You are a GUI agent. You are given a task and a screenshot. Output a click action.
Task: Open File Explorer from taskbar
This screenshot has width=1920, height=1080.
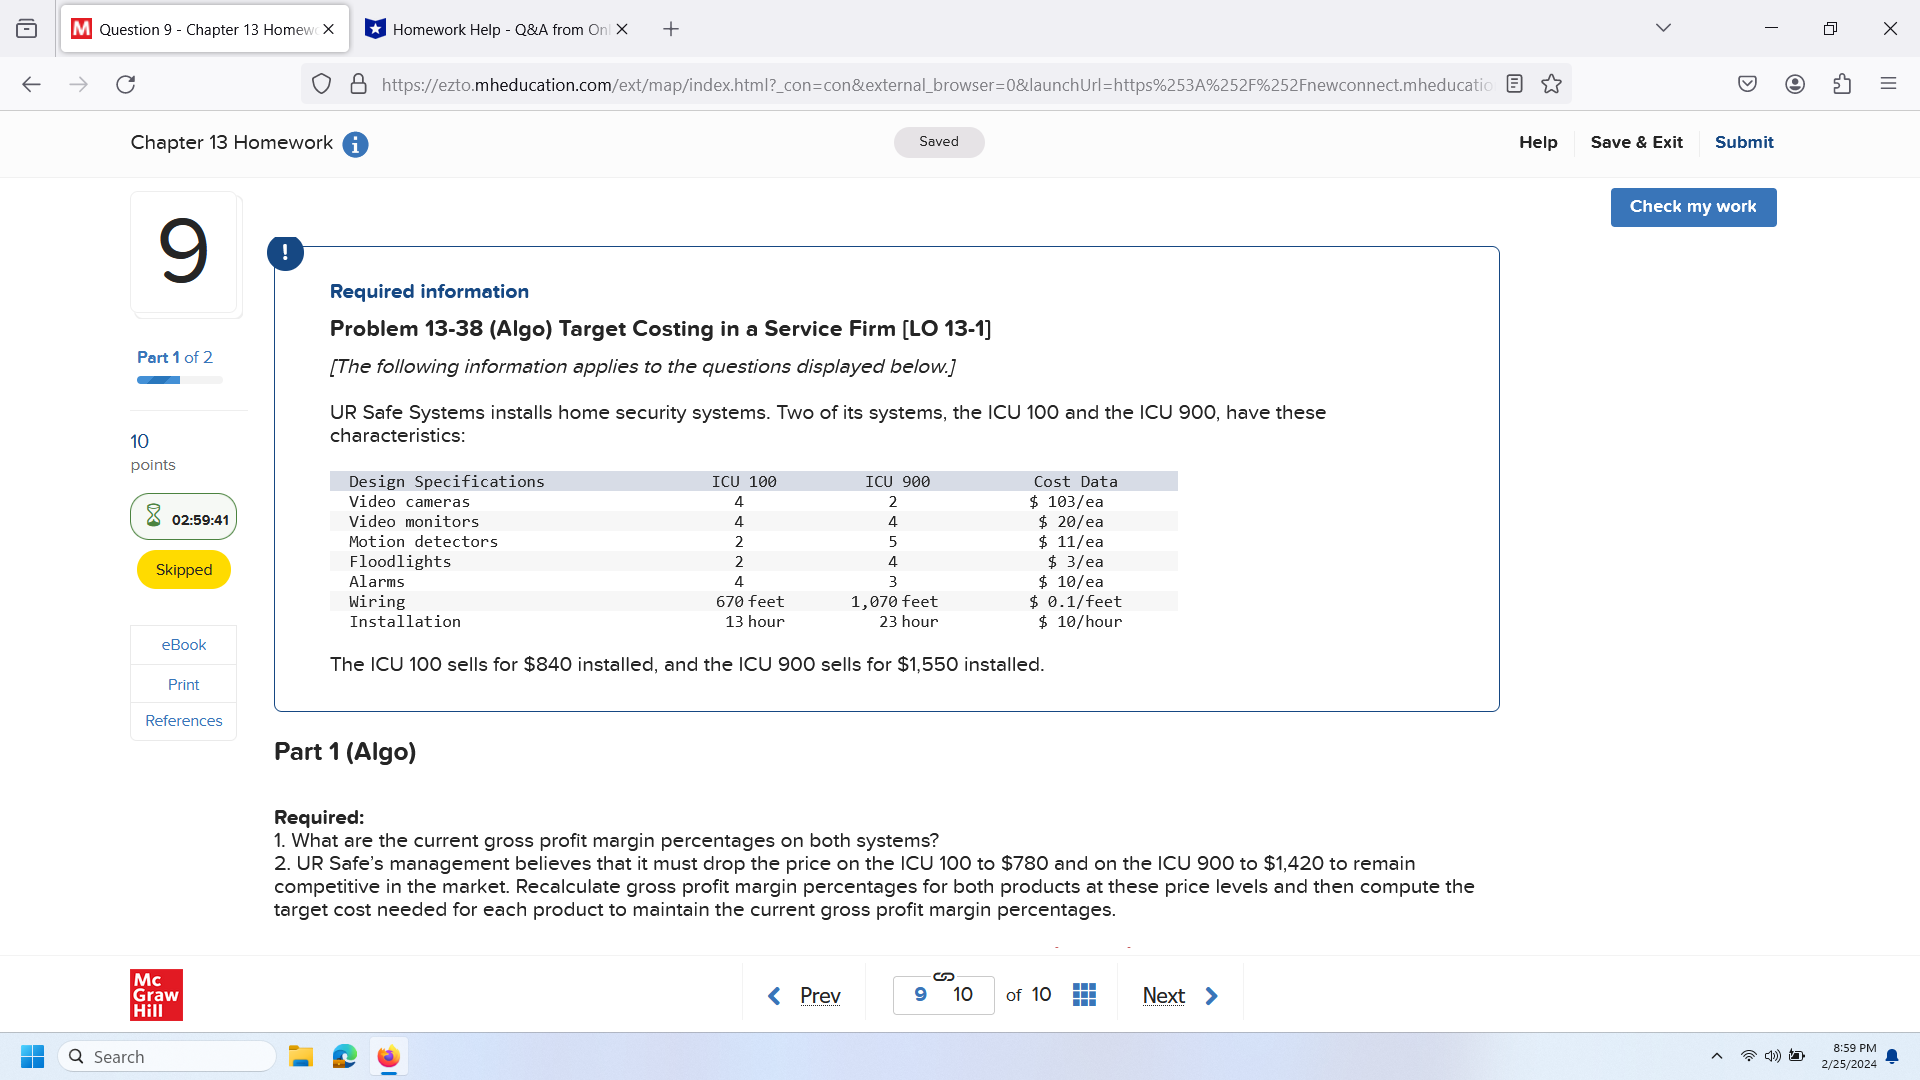[301, 1057]
